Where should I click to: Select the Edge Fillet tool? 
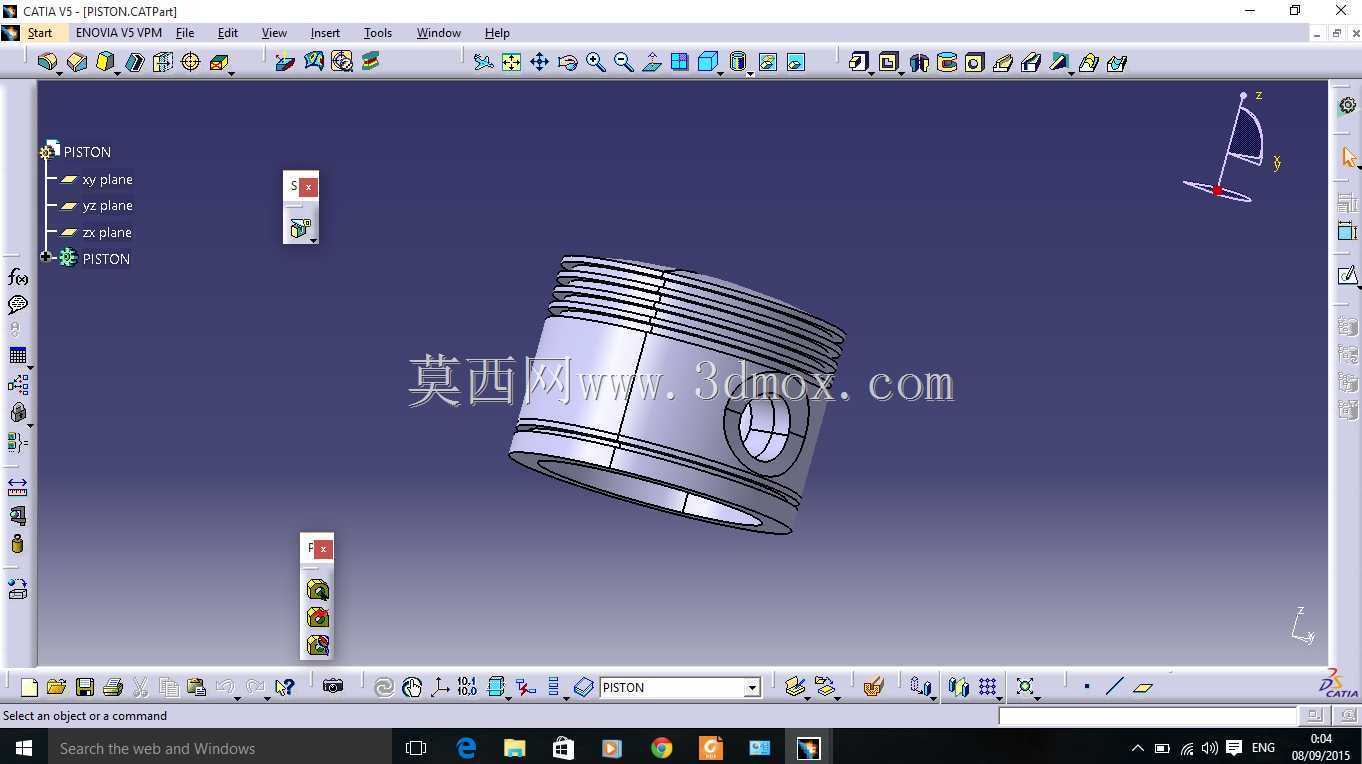click(47, 62)
